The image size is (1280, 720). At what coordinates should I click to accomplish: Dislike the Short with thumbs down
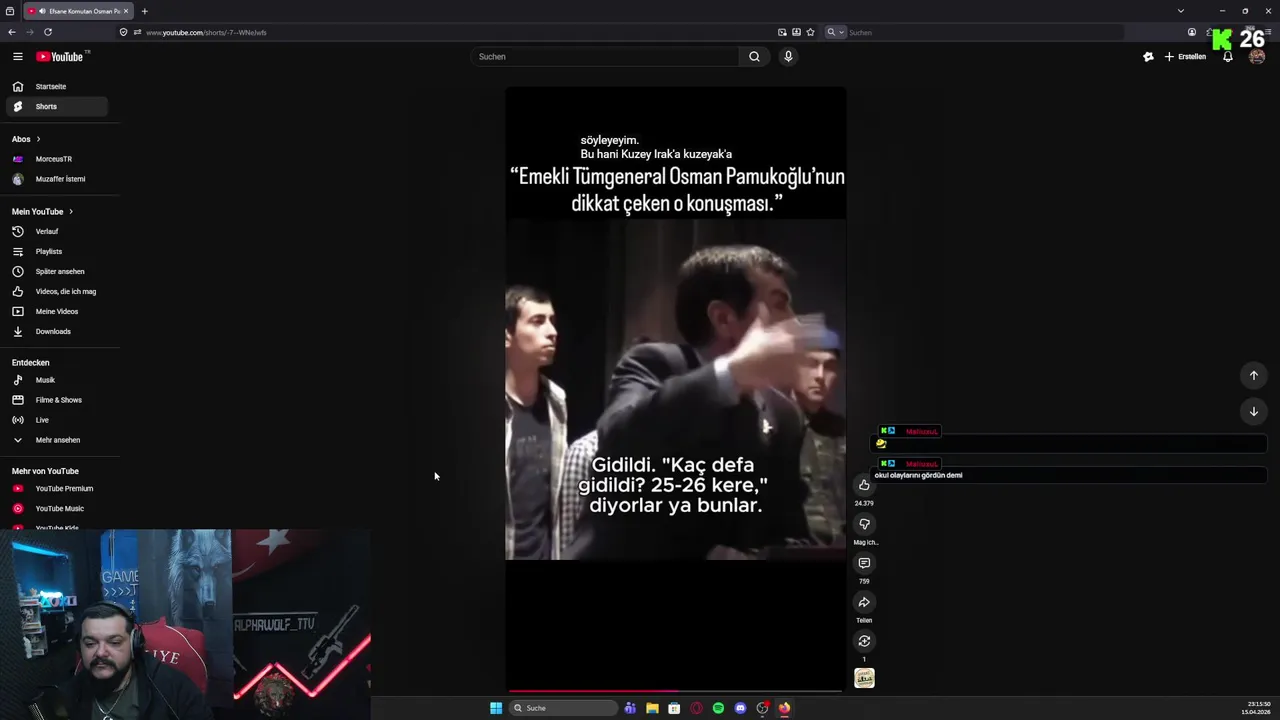coord(864,524)
